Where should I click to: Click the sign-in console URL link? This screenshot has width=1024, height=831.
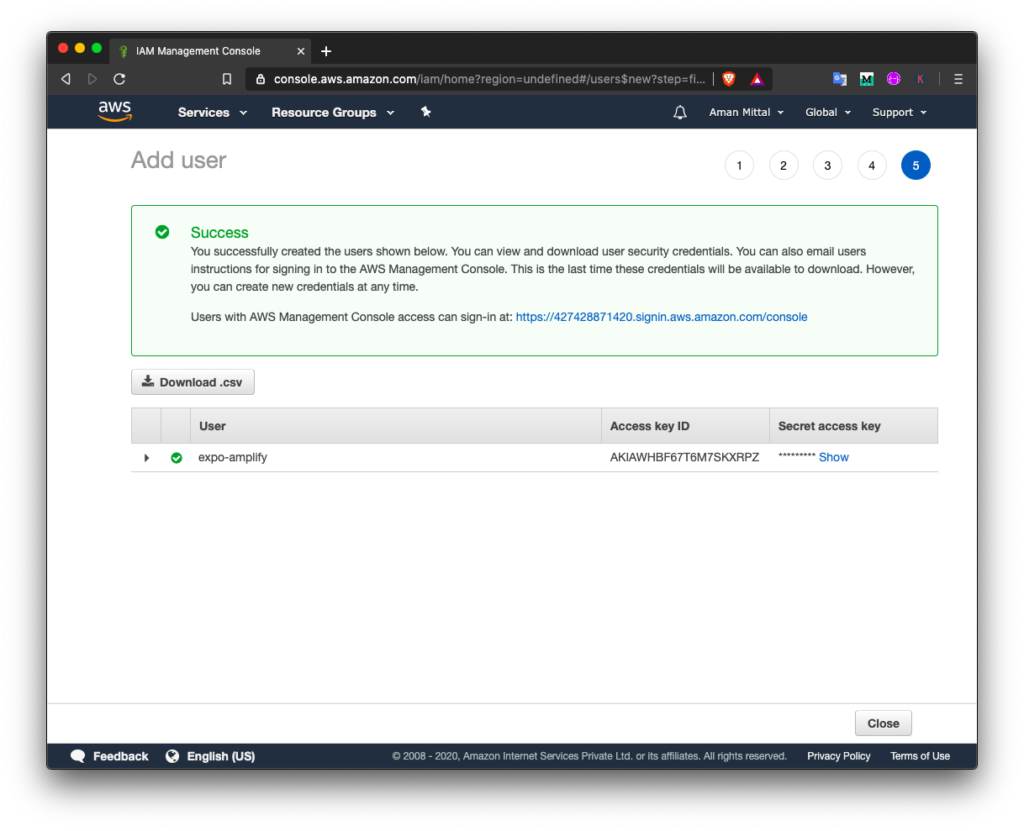coord(661,316)
